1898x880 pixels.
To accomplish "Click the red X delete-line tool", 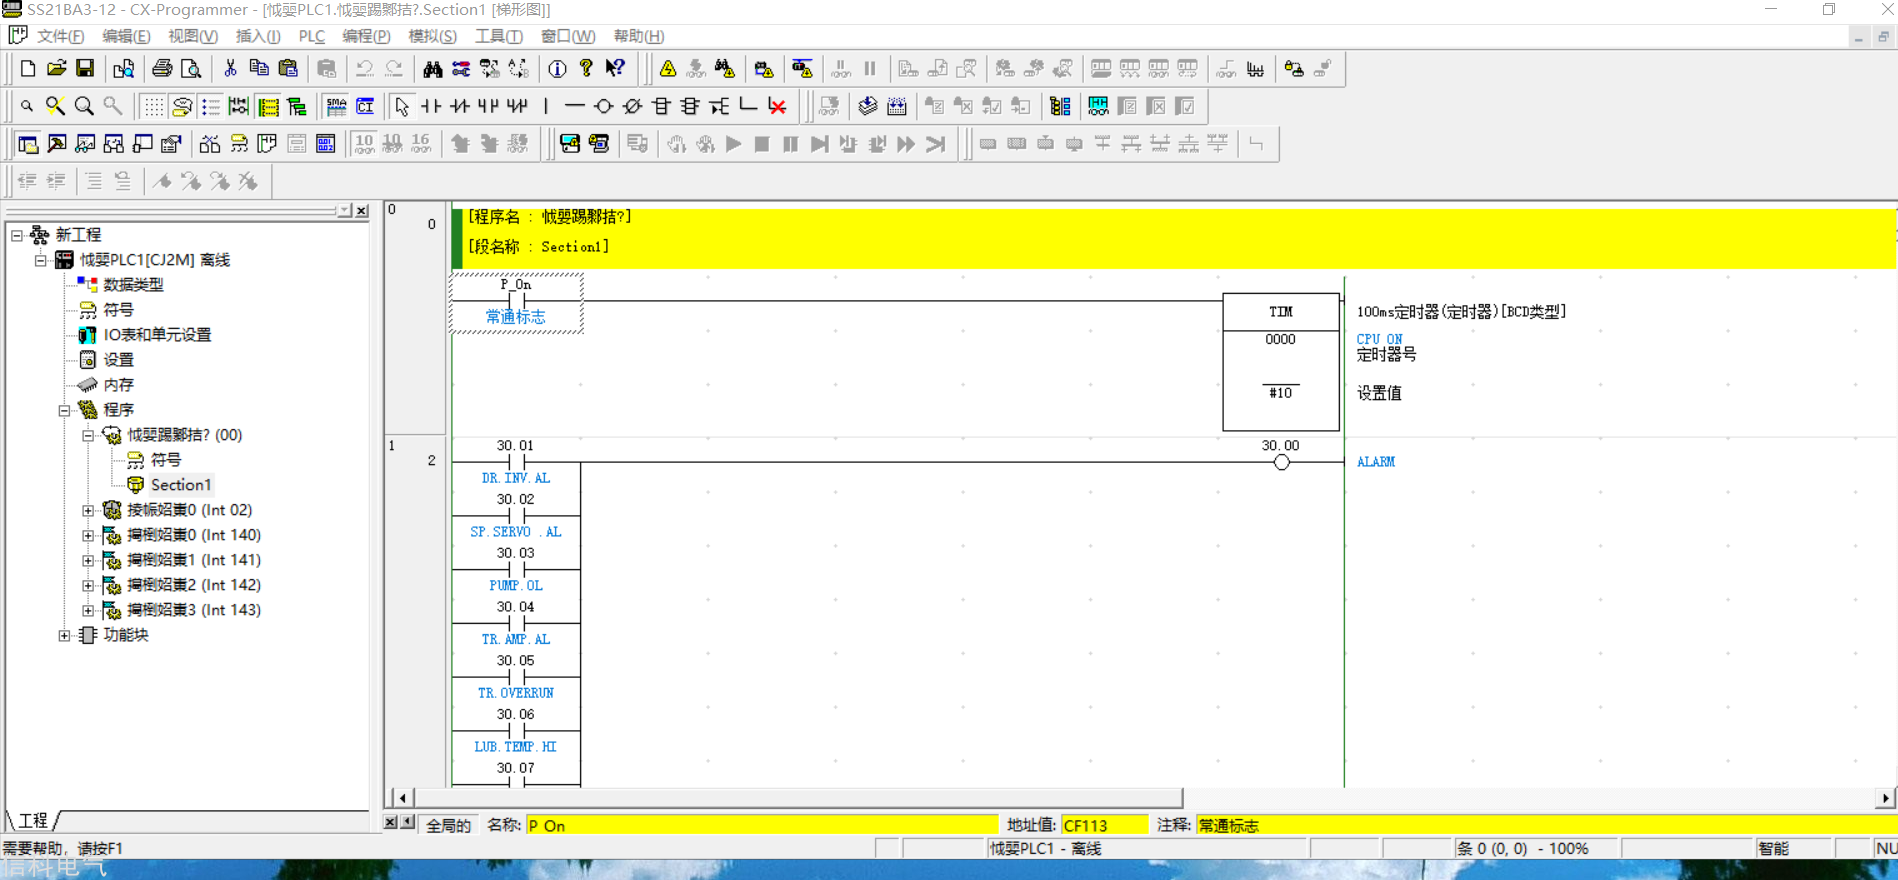I will pyautogui.click(x=777, y=106).
